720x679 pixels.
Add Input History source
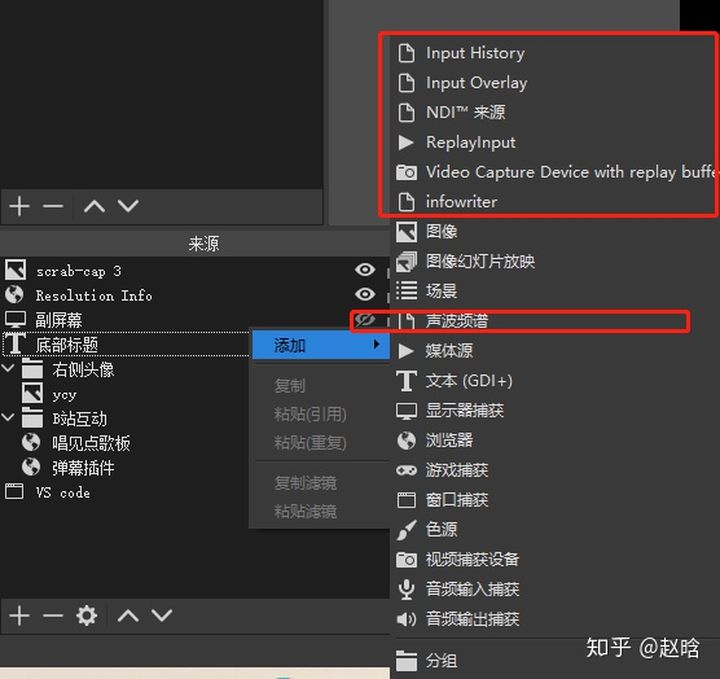pos(555,53)
